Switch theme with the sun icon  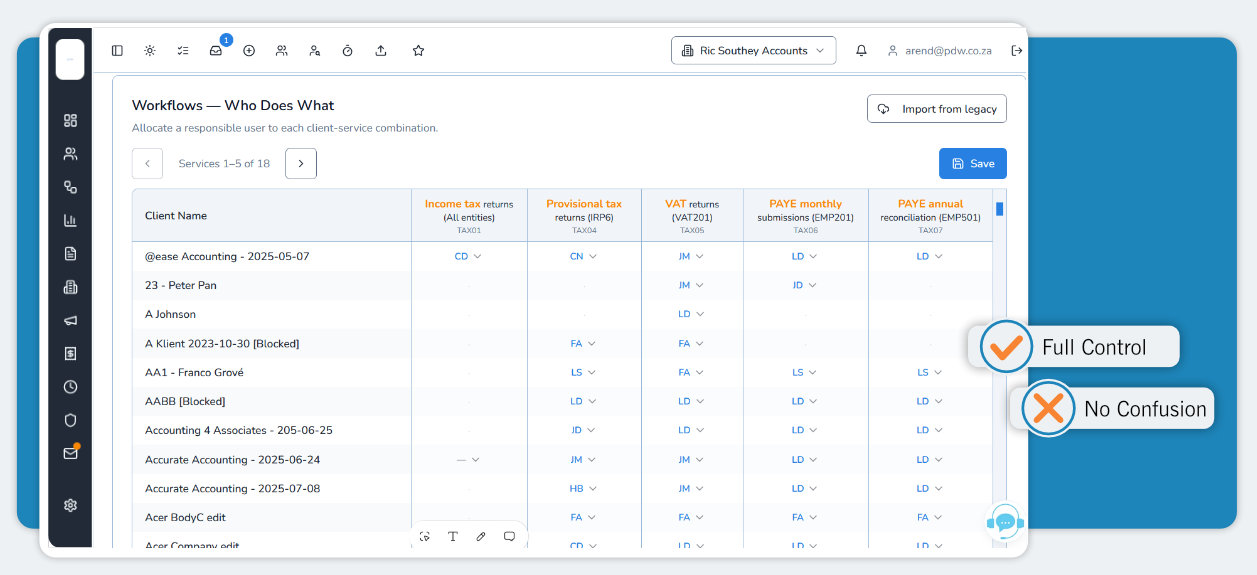(x=150, y=51)
